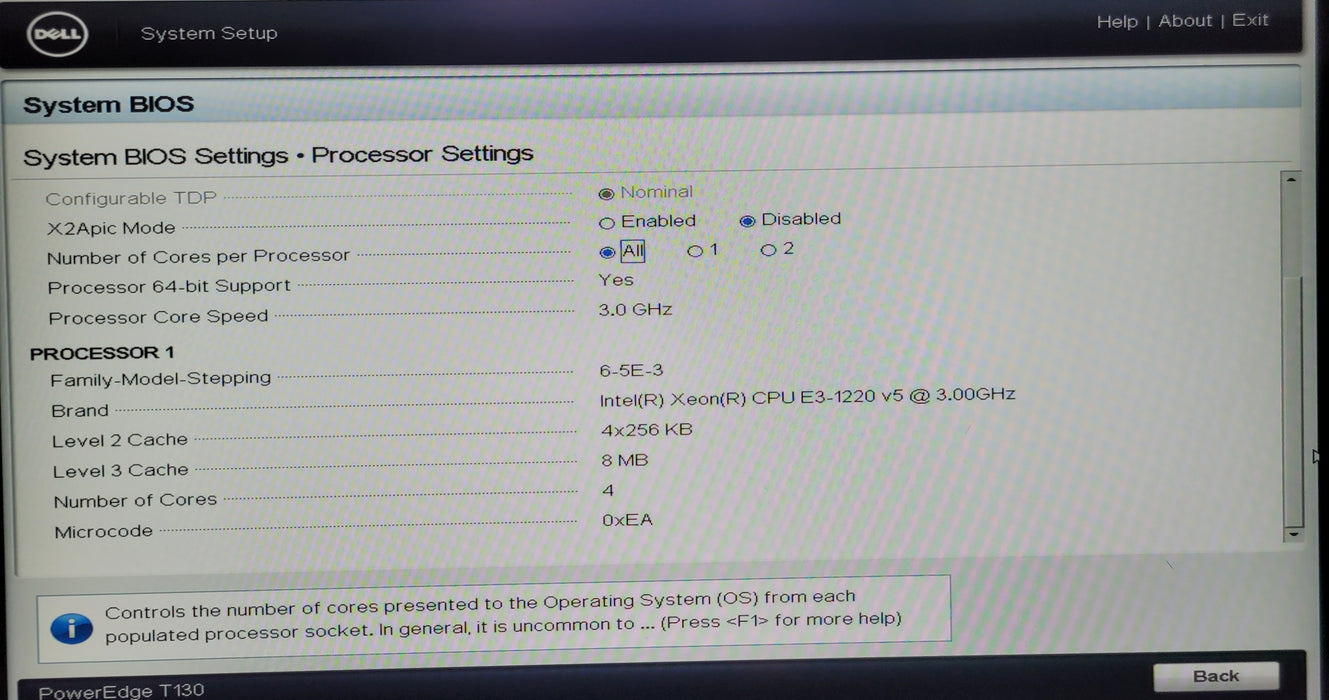
Task: Click the 3.0 GHz speed value
Action: pyautogui.click(x=635, y=310)
